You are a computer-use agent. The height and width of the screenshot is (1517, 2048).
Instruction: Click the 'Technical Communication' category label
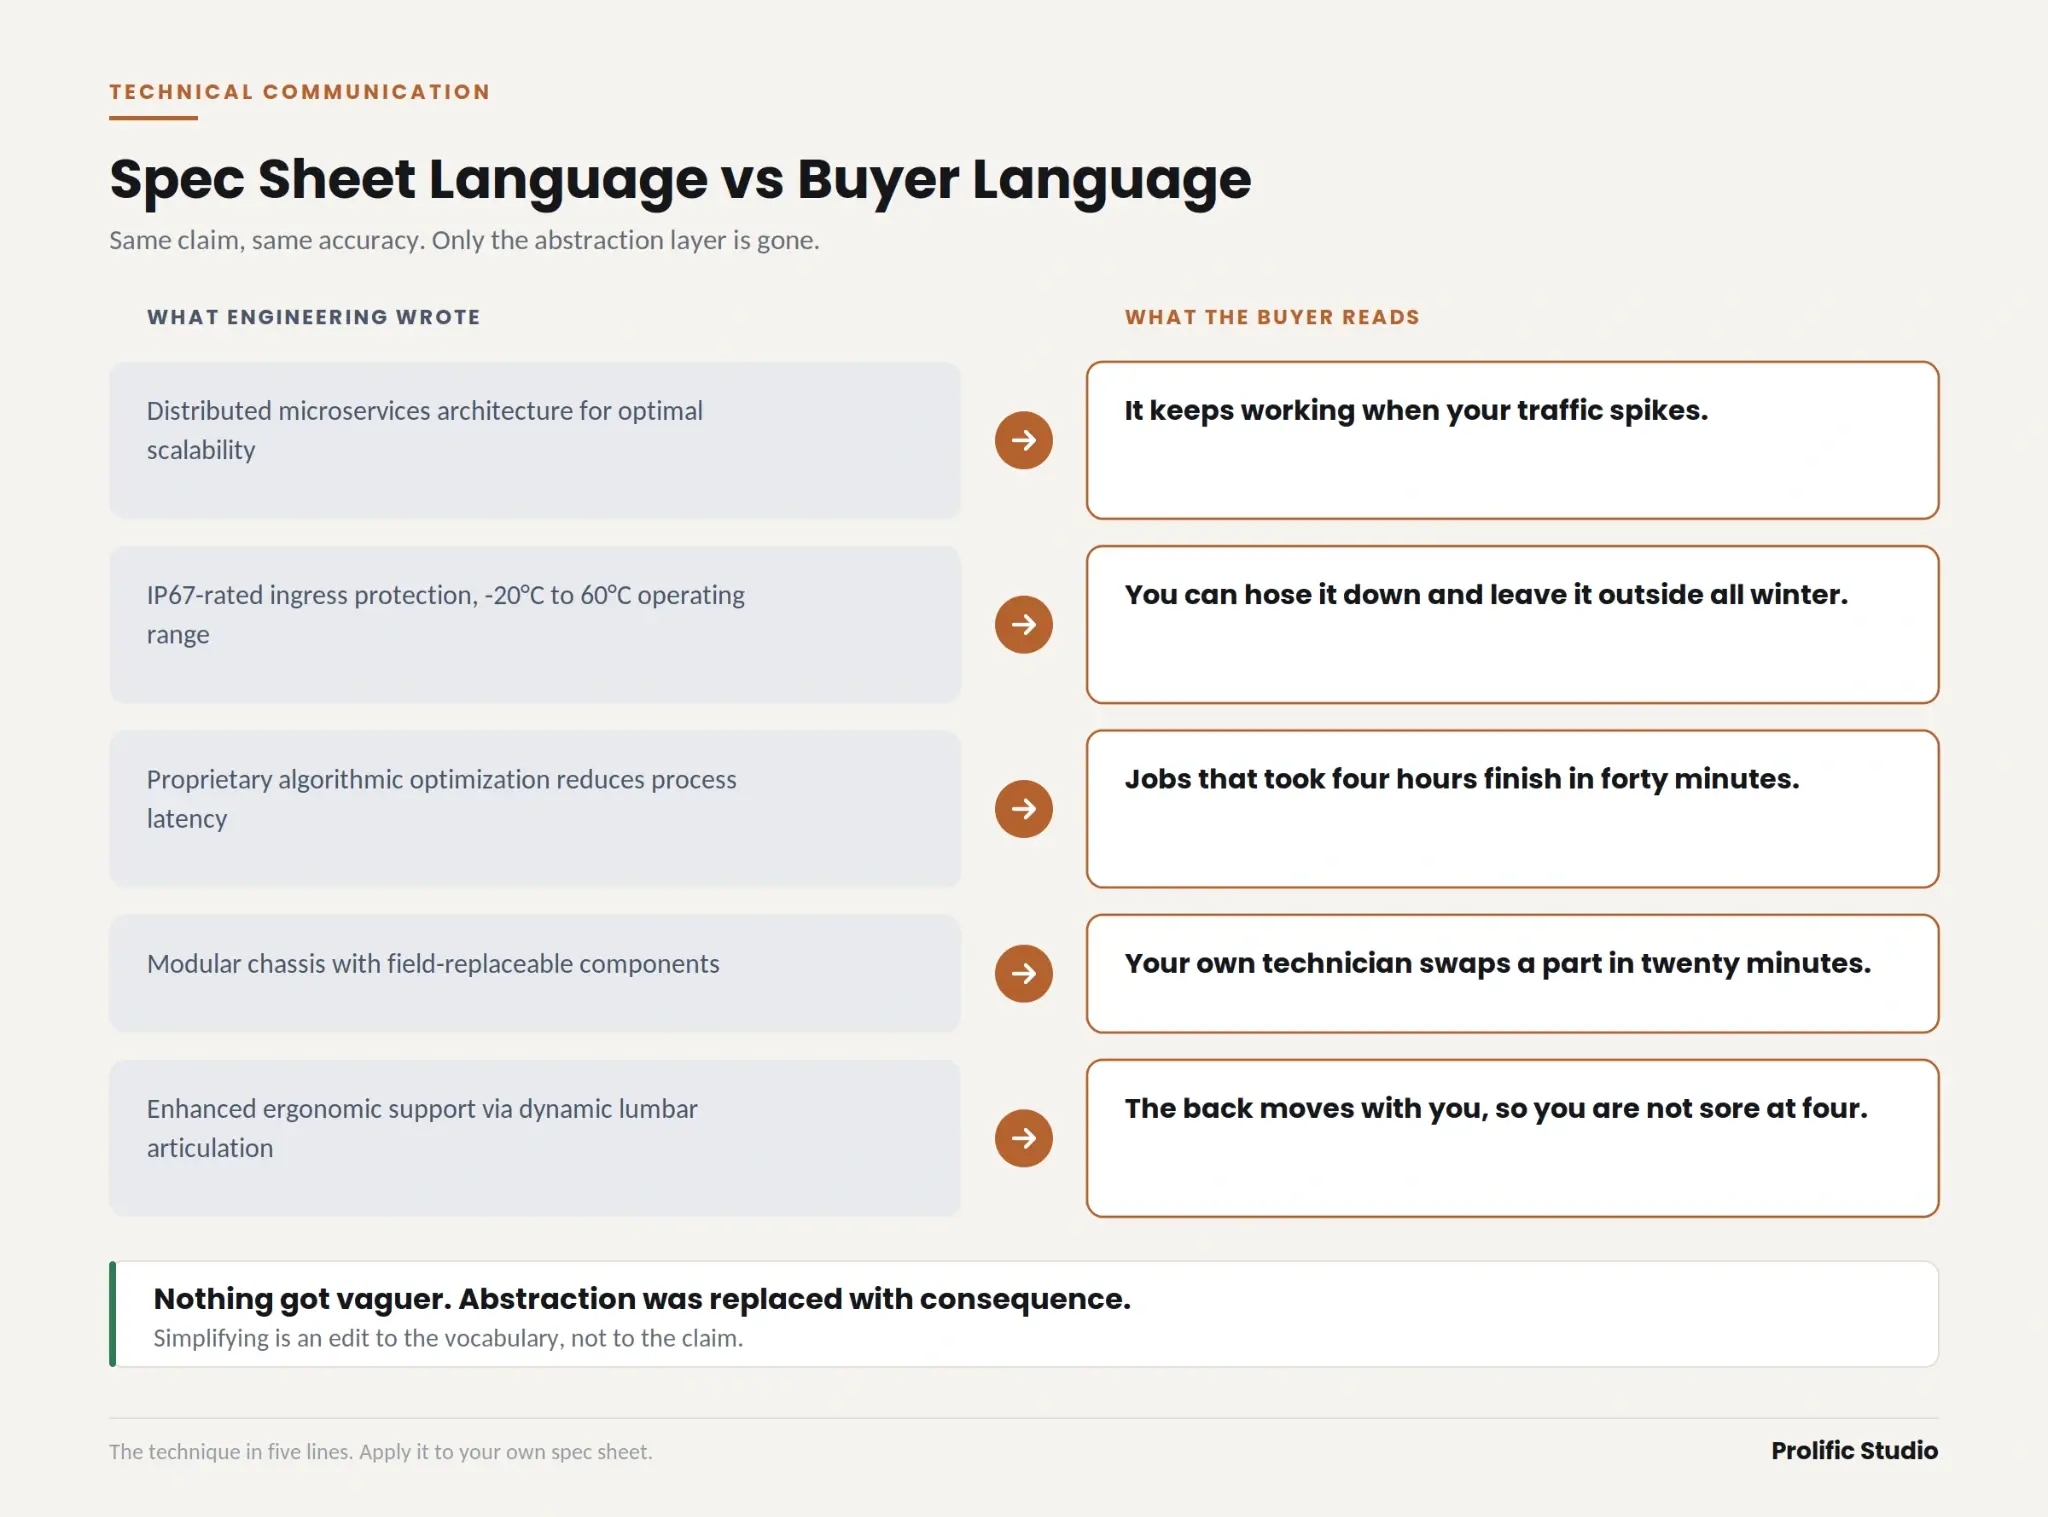pos(300,92)
